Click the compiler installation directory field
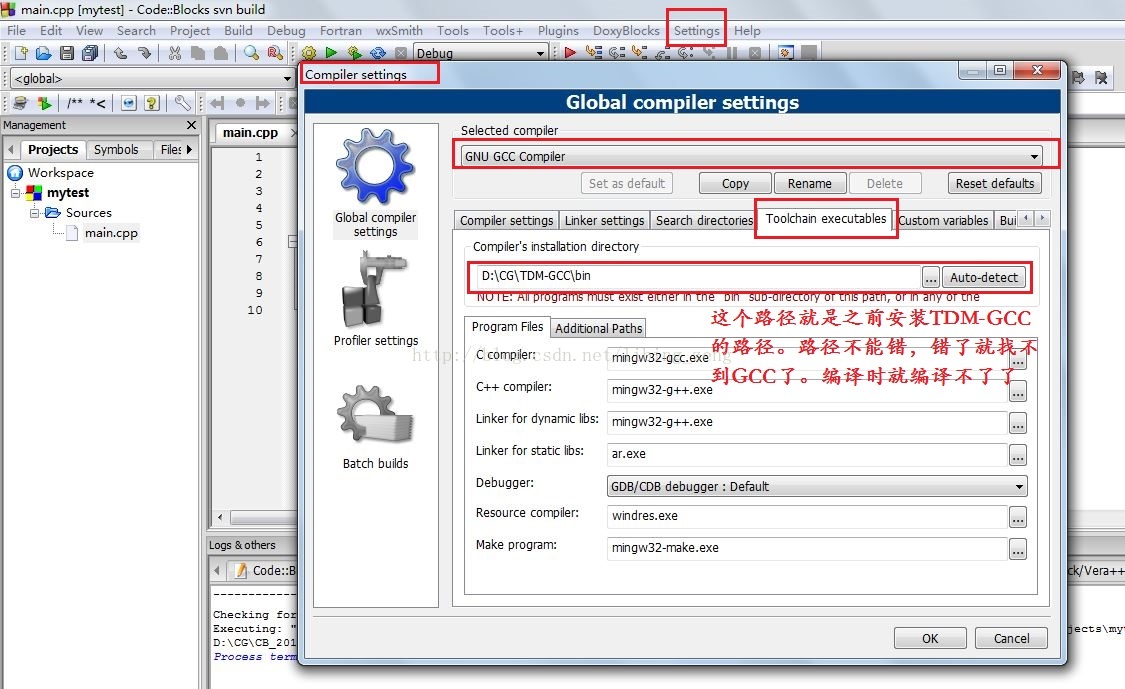 tap(699, 276)
